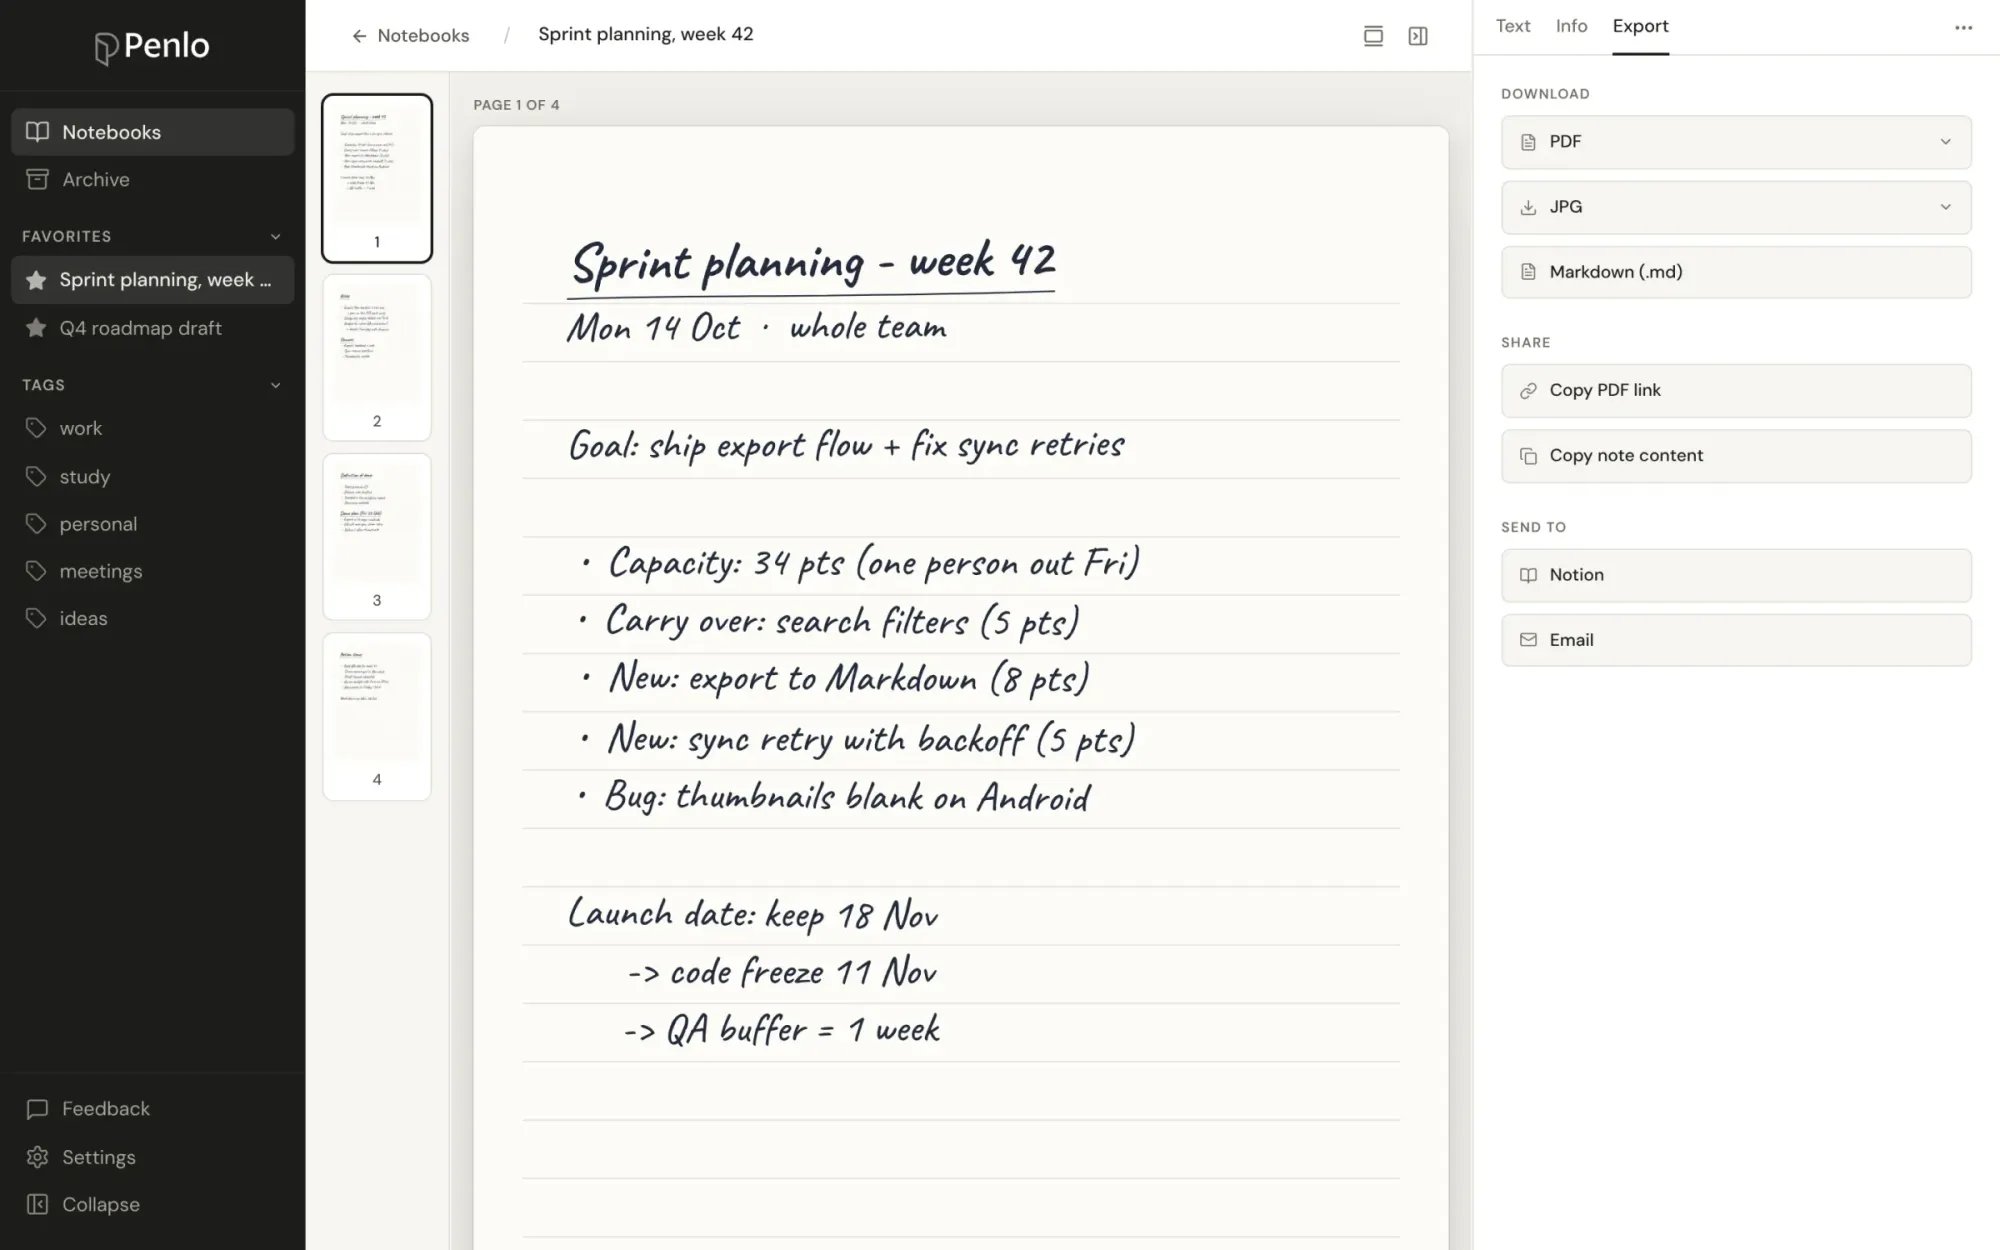This screenshot has height=1250, width=2000.
Task: Open the Archive section
Action: [153, 180]
